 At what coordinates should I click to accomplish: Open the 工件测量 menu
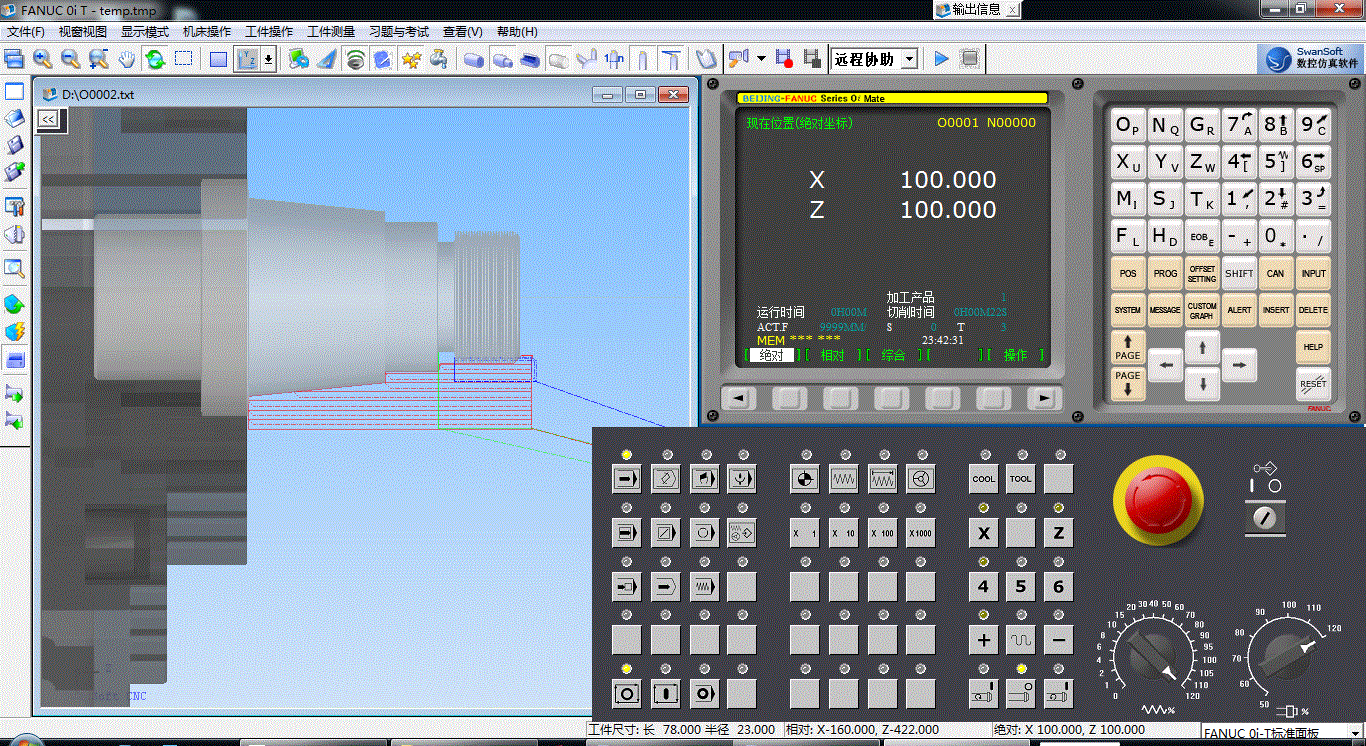click(x=331, y=32)
